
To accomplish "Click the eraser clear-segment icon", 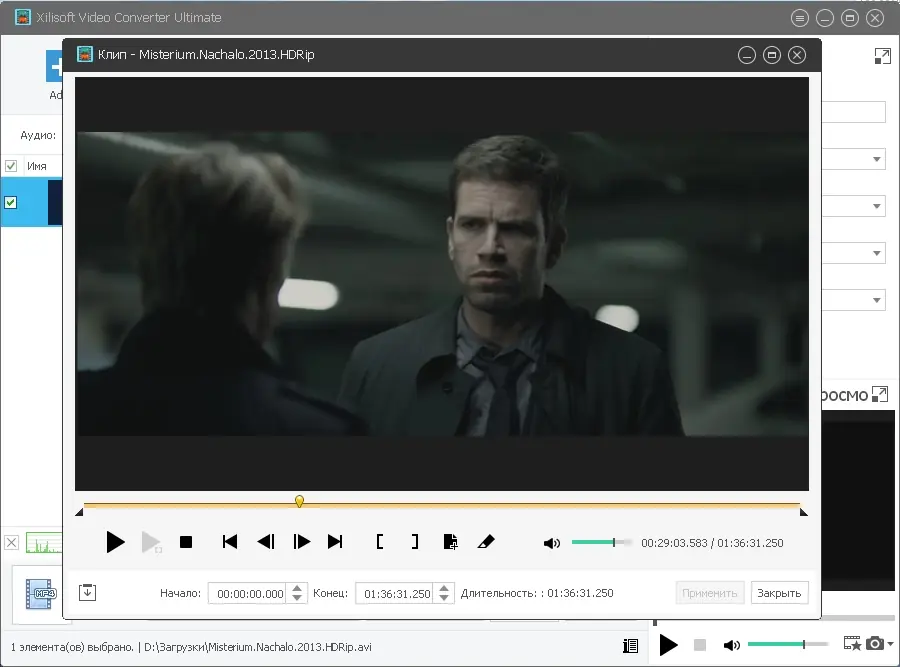I will [486, 542].
